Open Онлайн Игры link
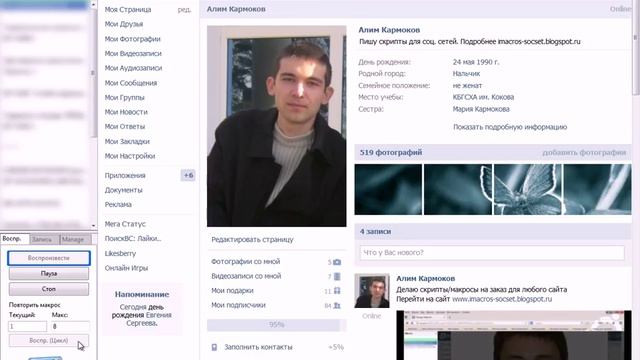The image size is (640, 360). coord(126,268)
